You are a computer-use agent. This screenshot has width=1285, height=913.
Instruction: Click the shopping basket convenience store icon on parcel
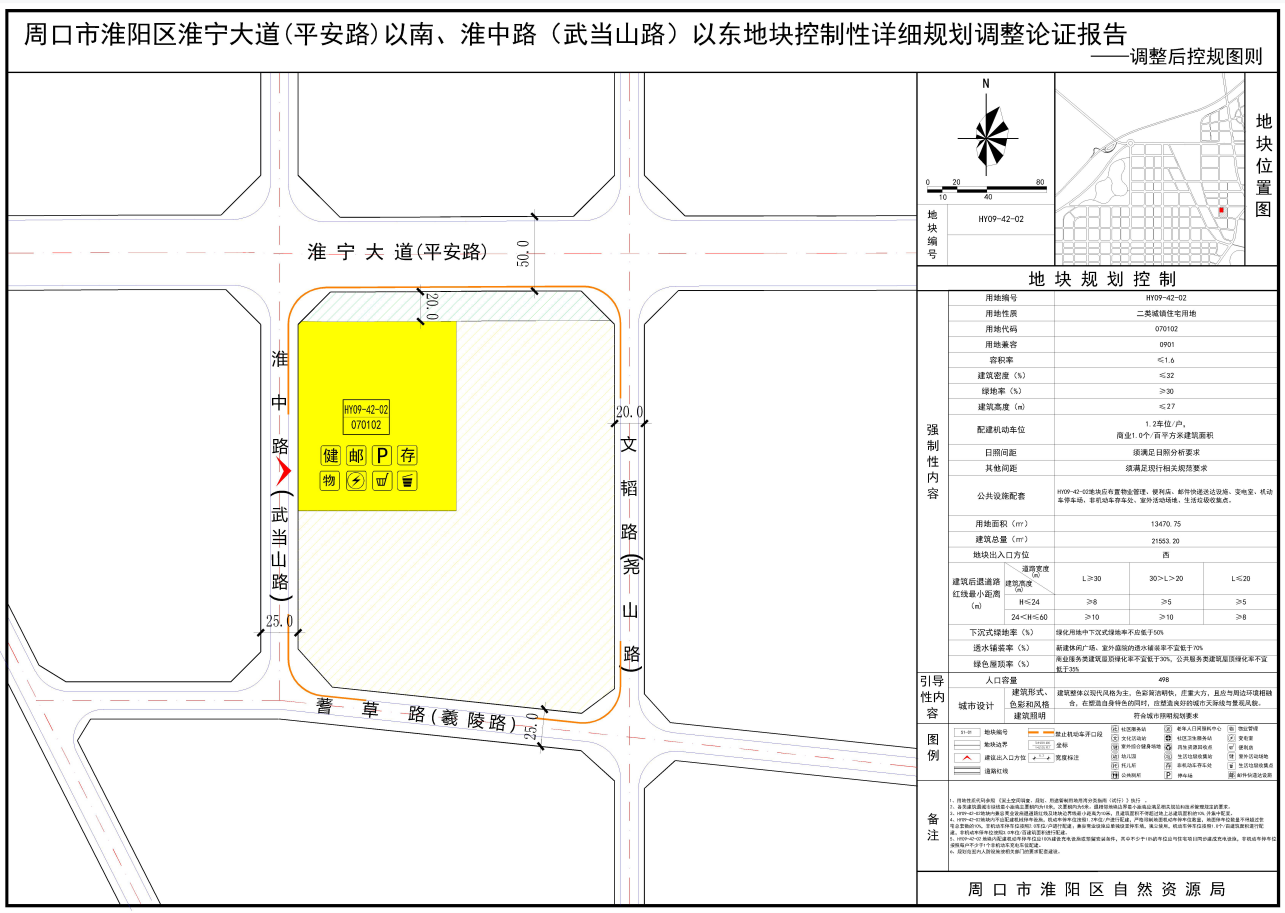pyautogui.click(x=381, y=481)
